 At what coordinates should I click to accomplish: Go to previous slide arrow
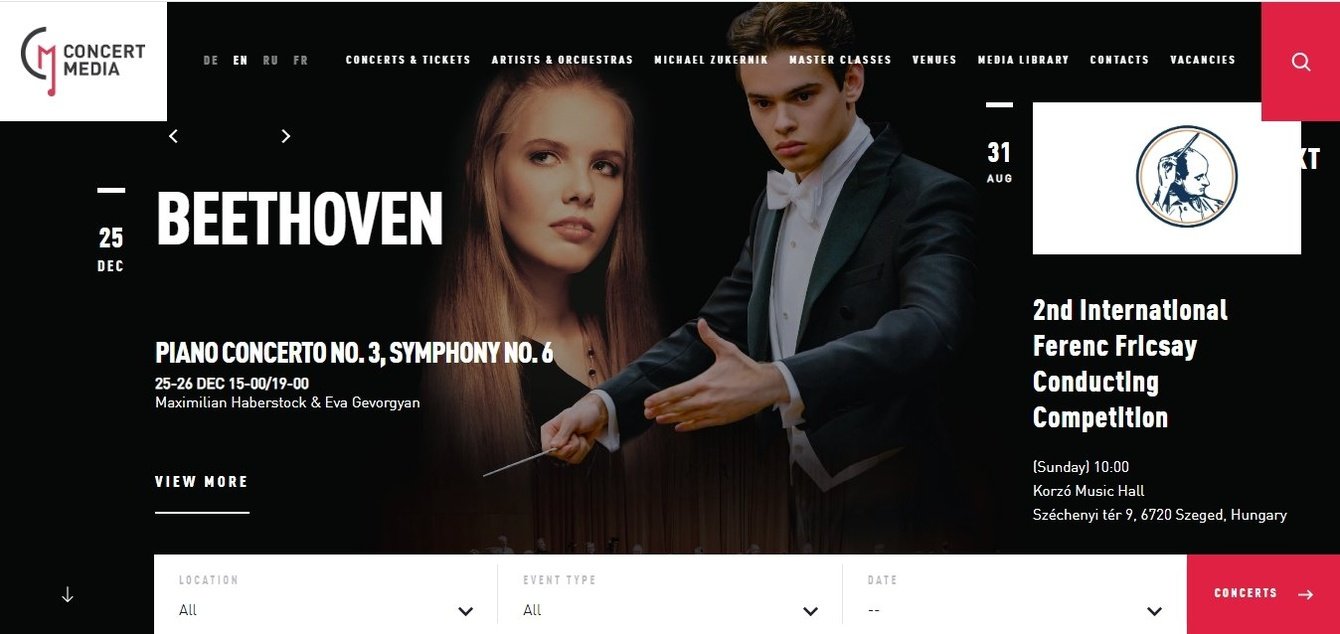[173, 136]
